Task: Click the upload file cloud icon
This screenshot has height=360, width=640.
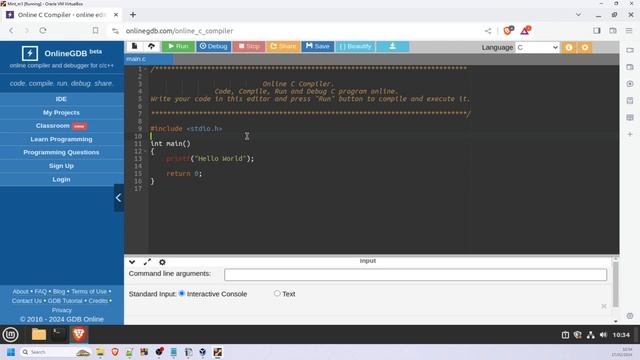Action: pyautogui.click(x=151, y=46)
